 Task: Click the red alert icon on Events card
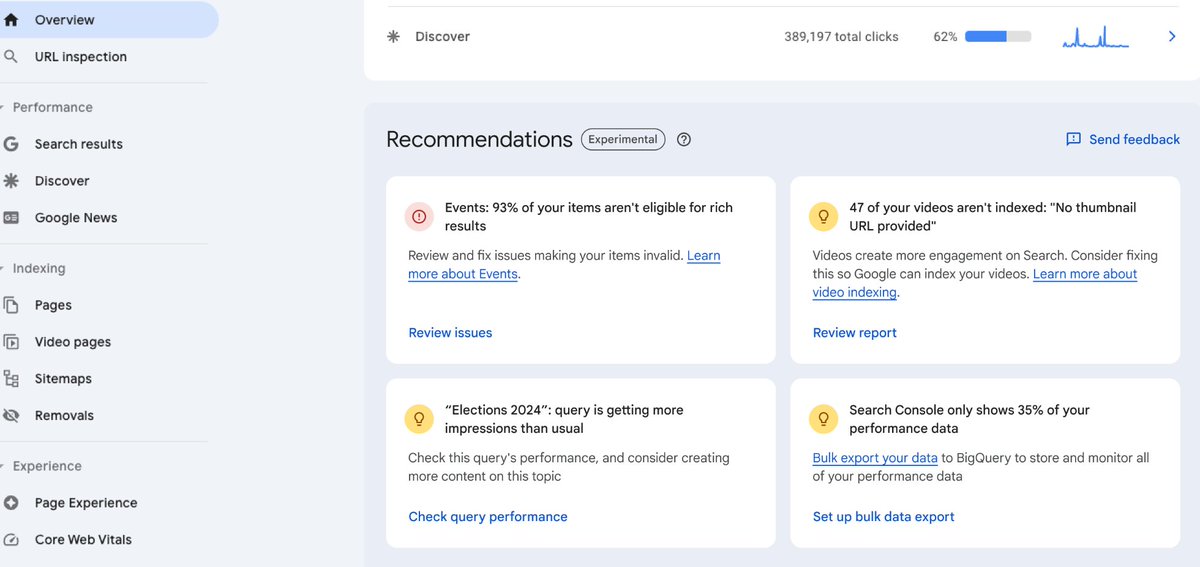pos(419,217)
